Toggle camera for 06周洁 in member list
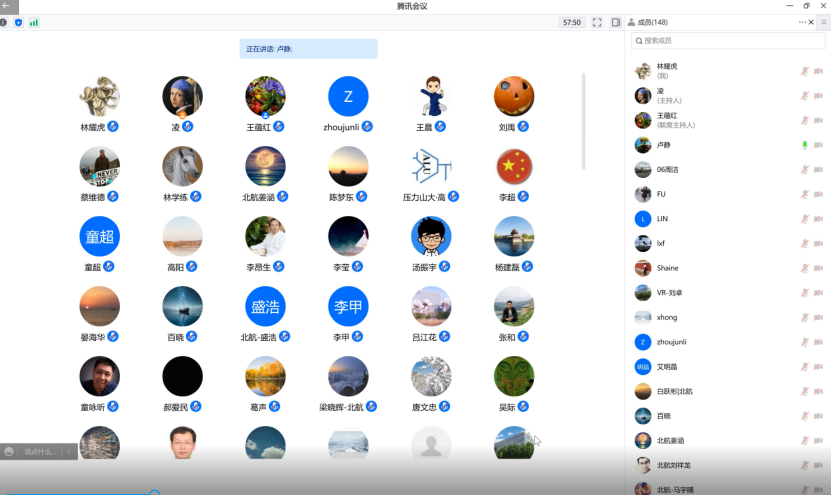 click(818, 170)
